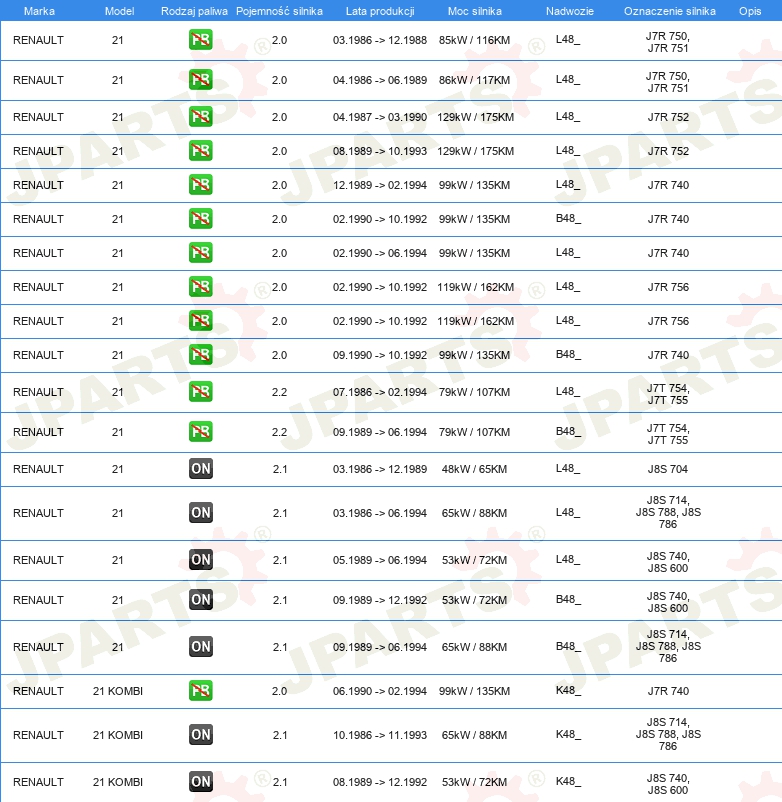Click the ON diesel icon in J8S 704 row
Image resolution: width=782 pixels, height=802 pixels.
coord(200,469)
